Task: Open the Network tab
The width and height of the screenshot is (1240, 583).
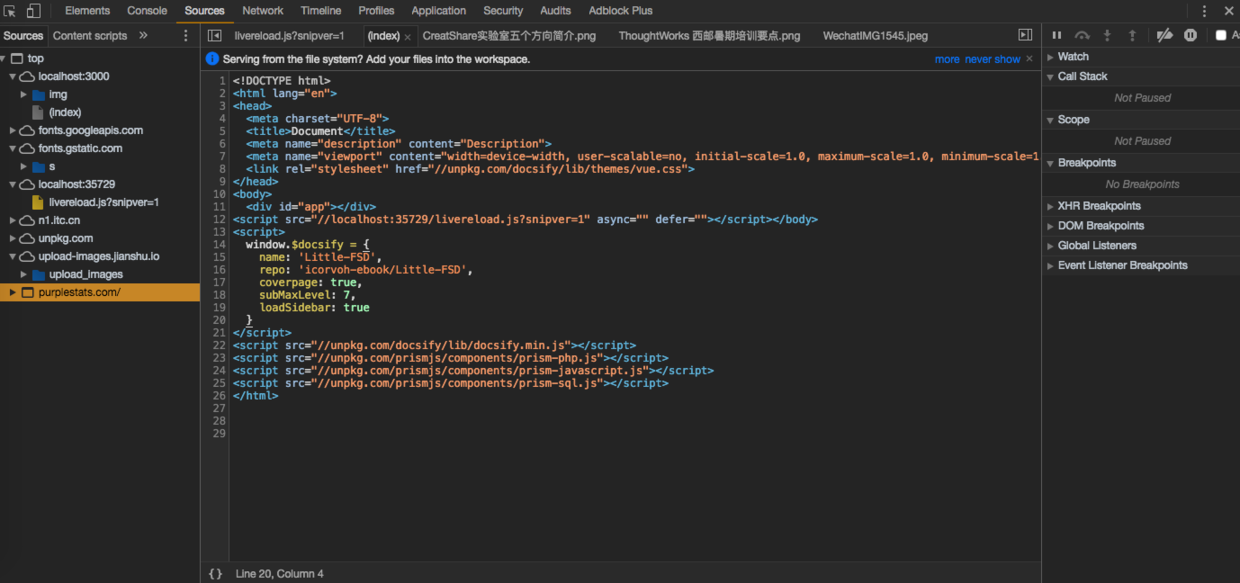Action: (263, 11)
